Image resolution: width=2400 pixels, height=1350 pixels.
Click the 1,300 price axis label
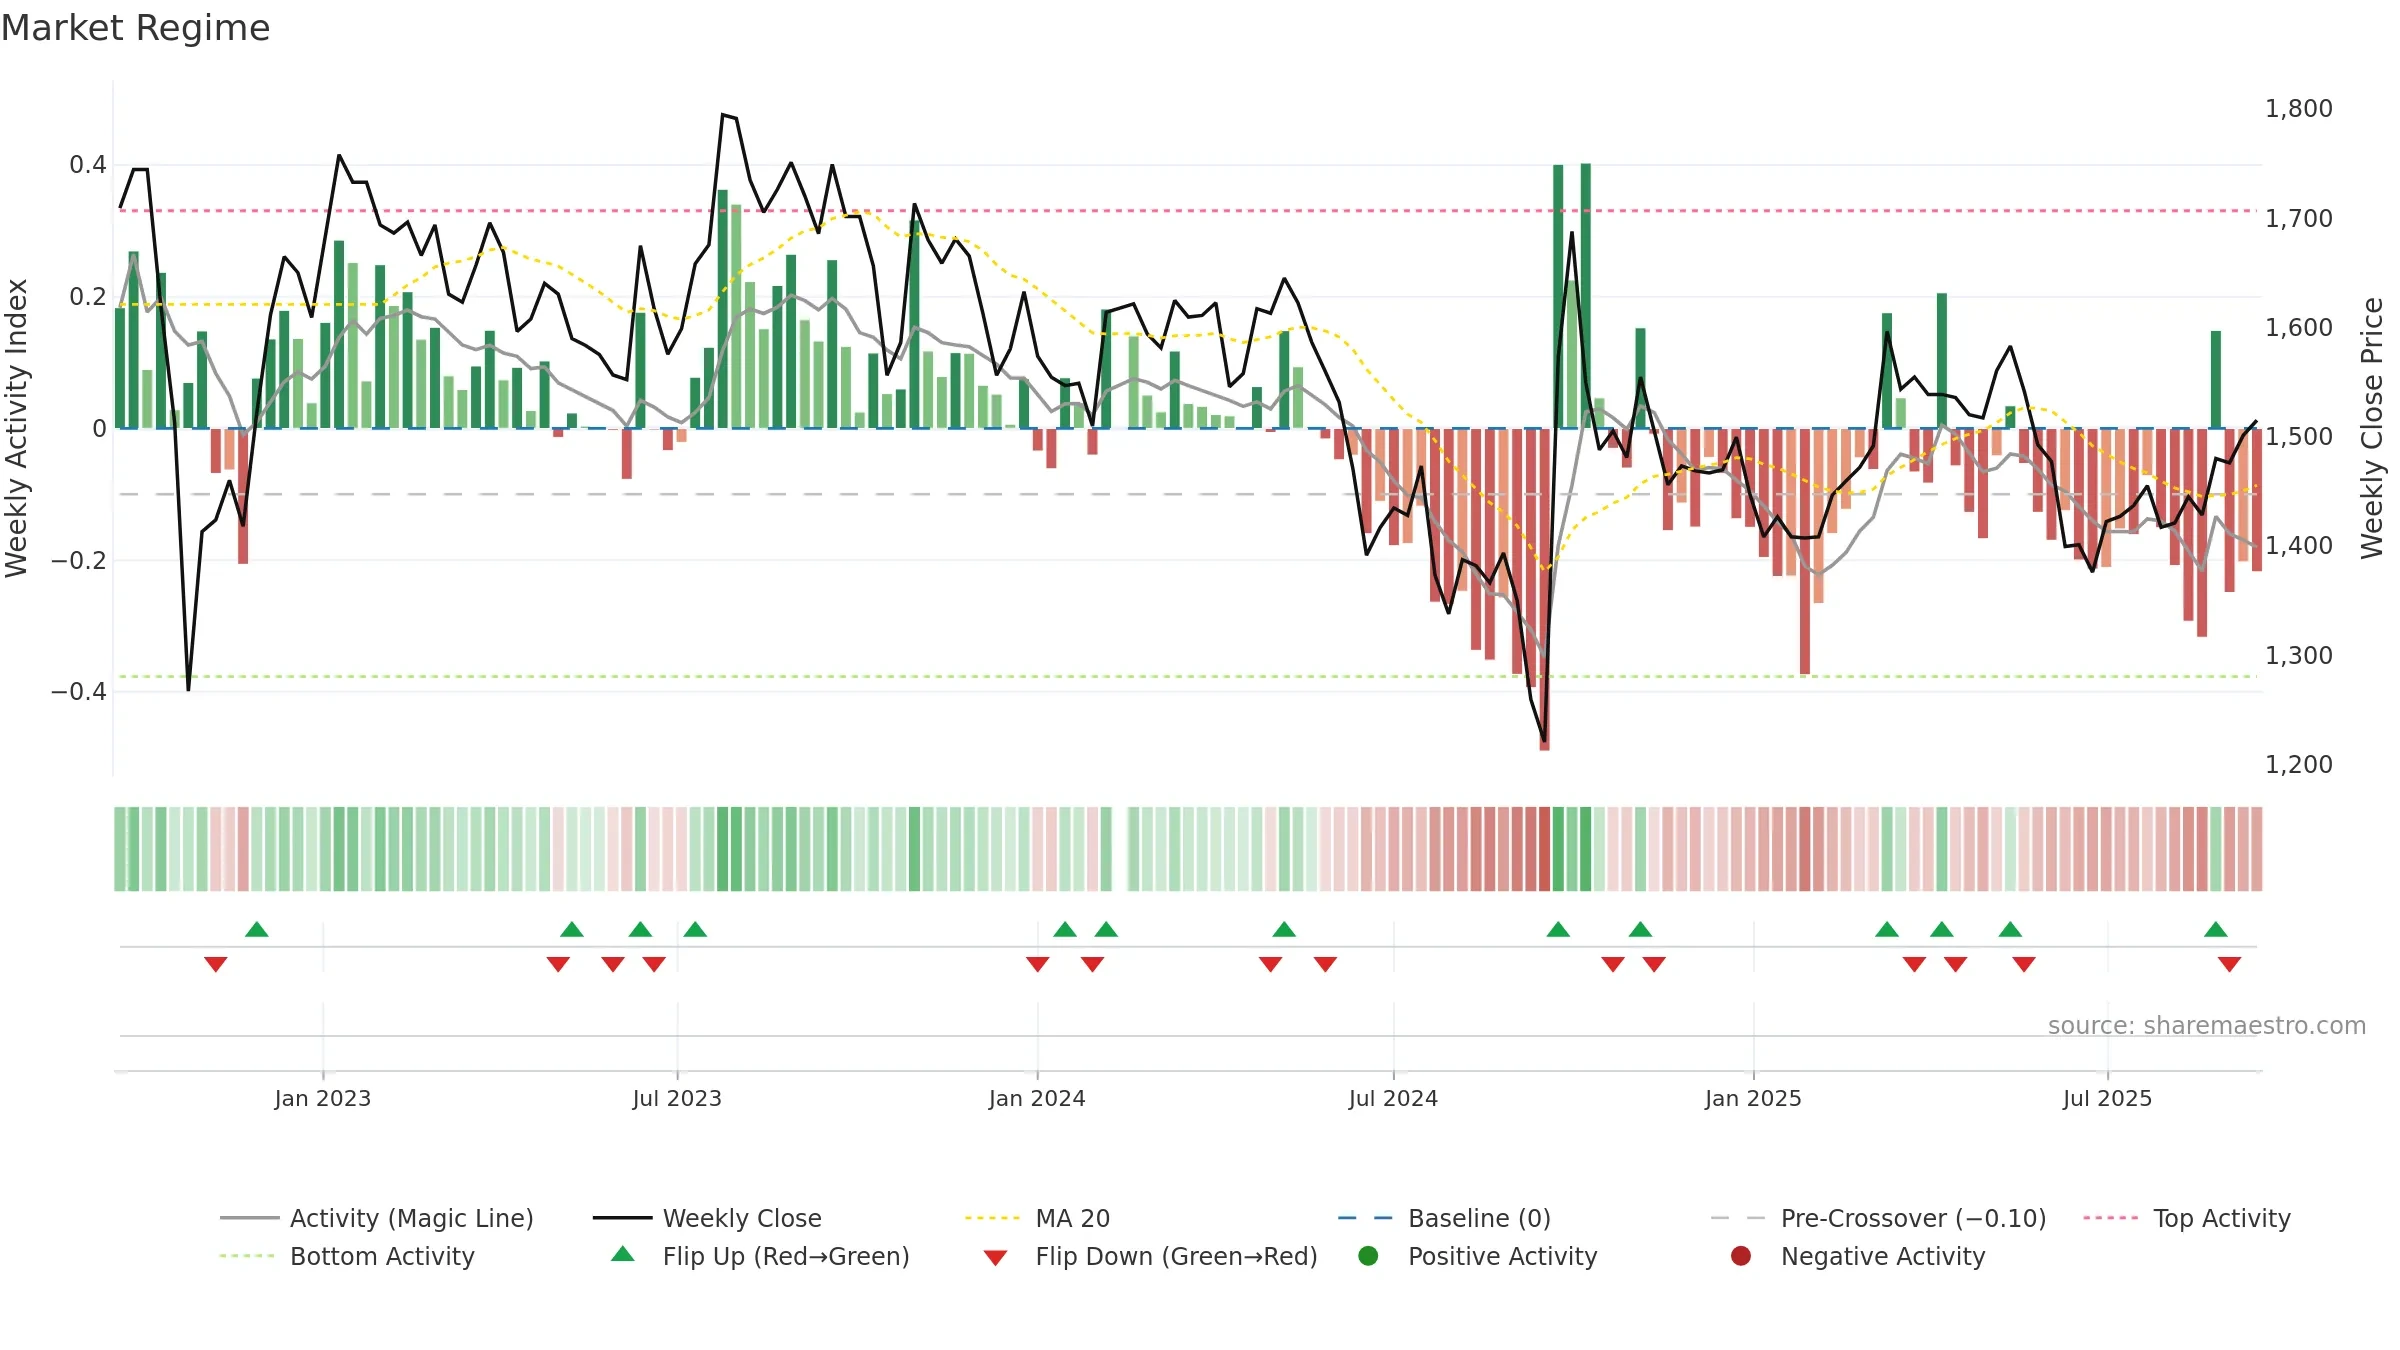point(2299,655)
